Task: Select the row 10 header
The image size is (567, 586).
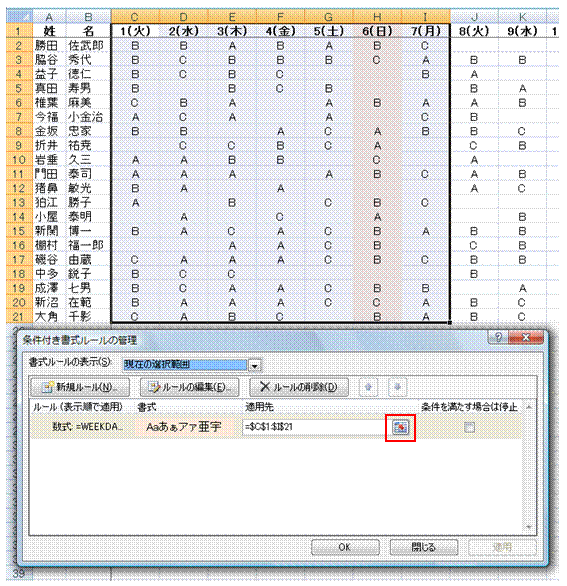Action: pos(19,160)
